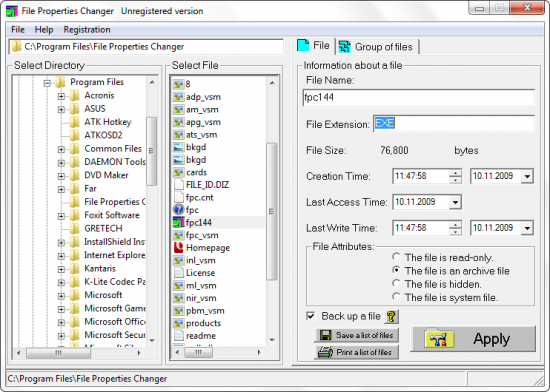Open the Last Access Time date dropdown
The width and height of the screenshot is (550, 392).
(x=455, y=202)
